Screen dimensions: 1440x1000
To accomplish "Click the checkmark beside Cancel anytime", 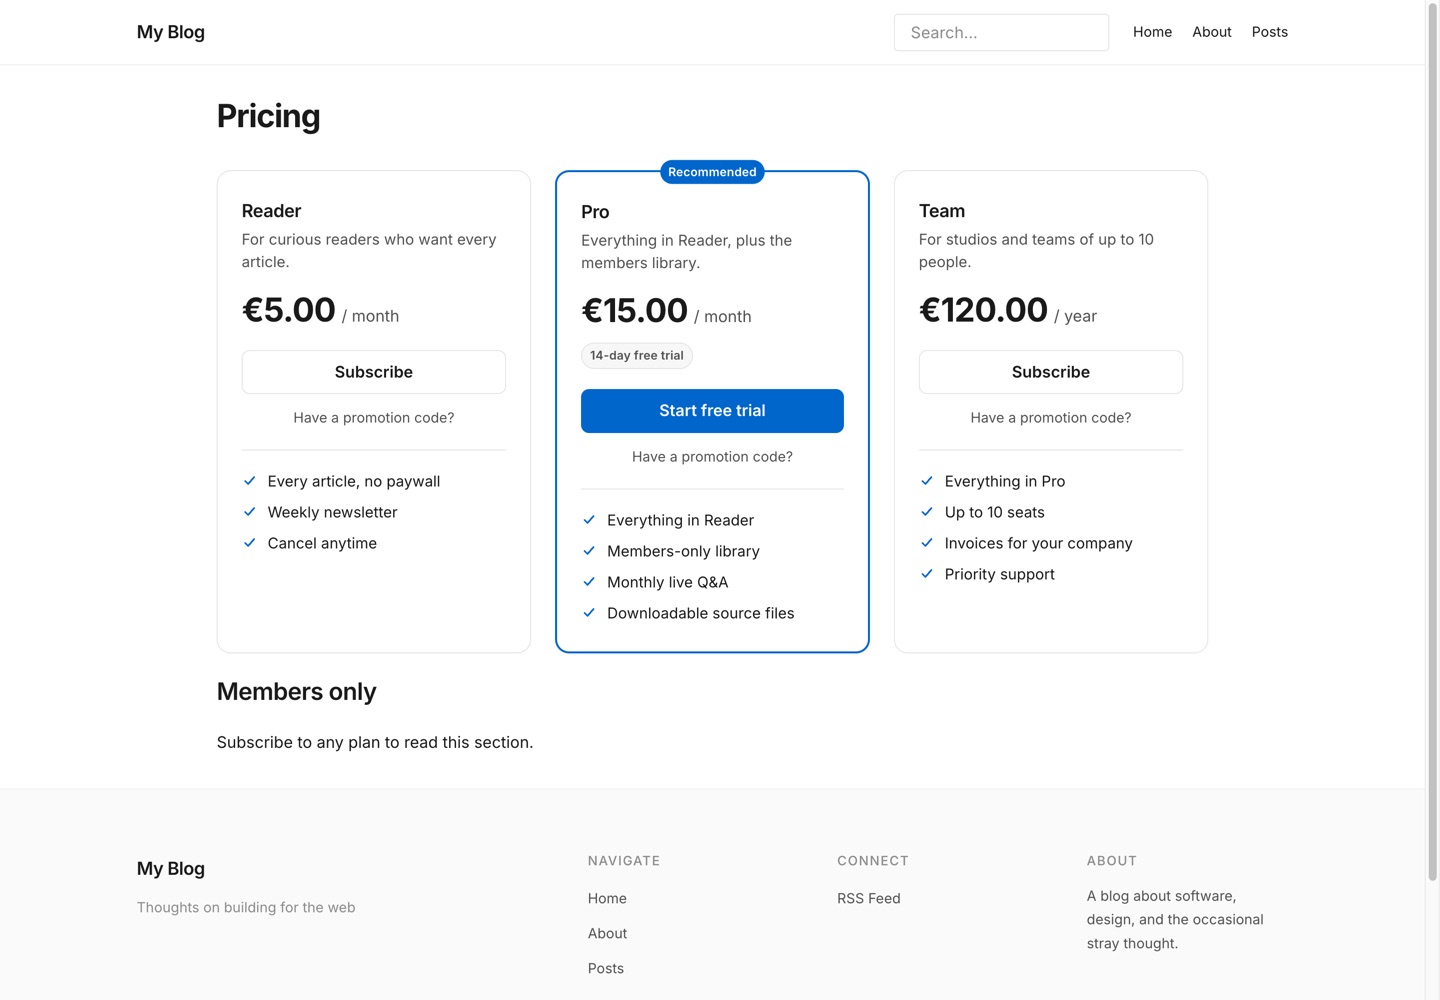I will pos(250,543).
